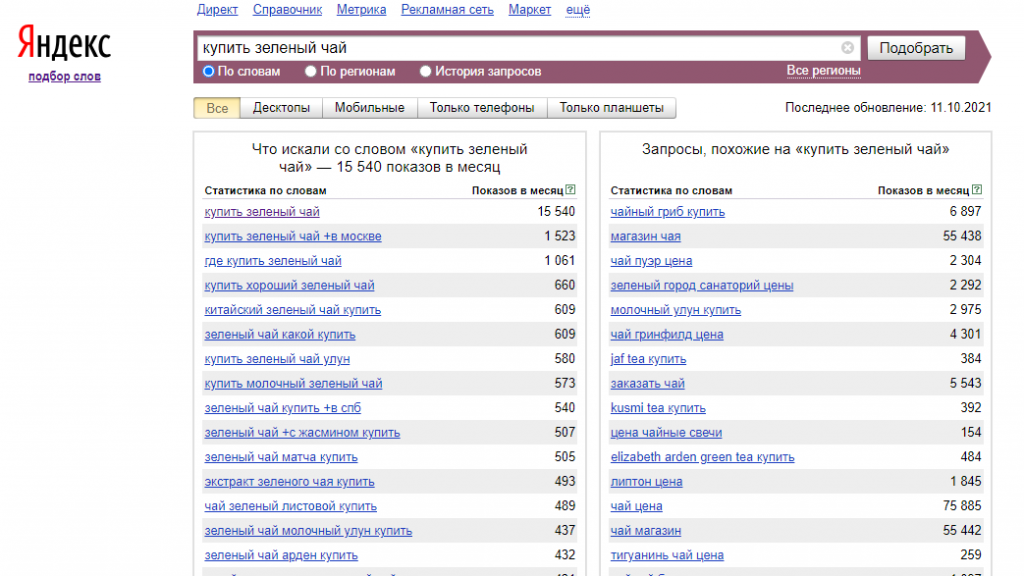Open 'тигуанинь чай цена' similar query
1024x576 pixels.
[667, 555]
